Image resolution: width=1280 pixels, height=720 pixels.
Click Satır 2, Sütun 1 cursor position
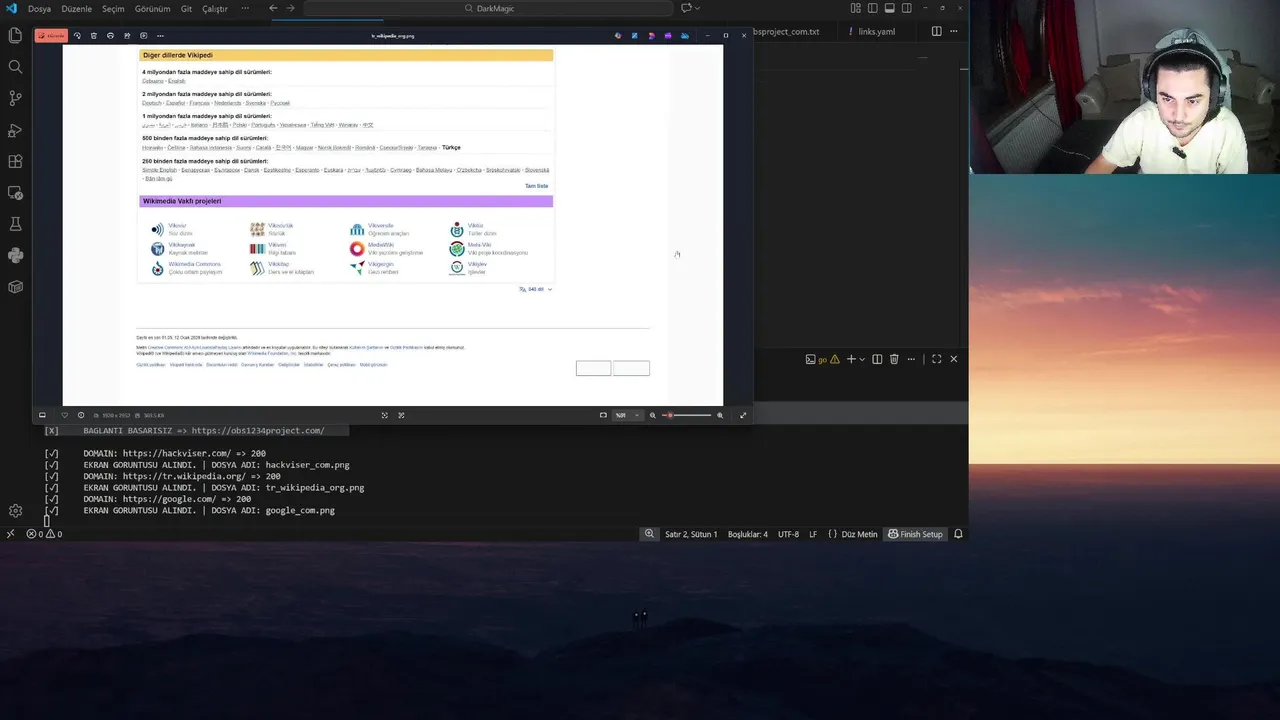coord(691,534)
